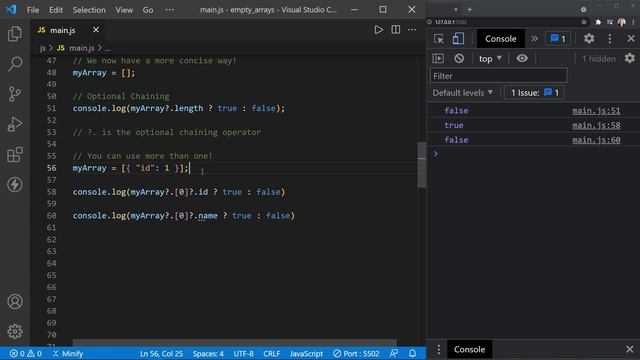Image resolution: width=640 pixels, height=360 pixels.
Task: Open the Manage gear in activity bar
Action: (x=15, y=331)
